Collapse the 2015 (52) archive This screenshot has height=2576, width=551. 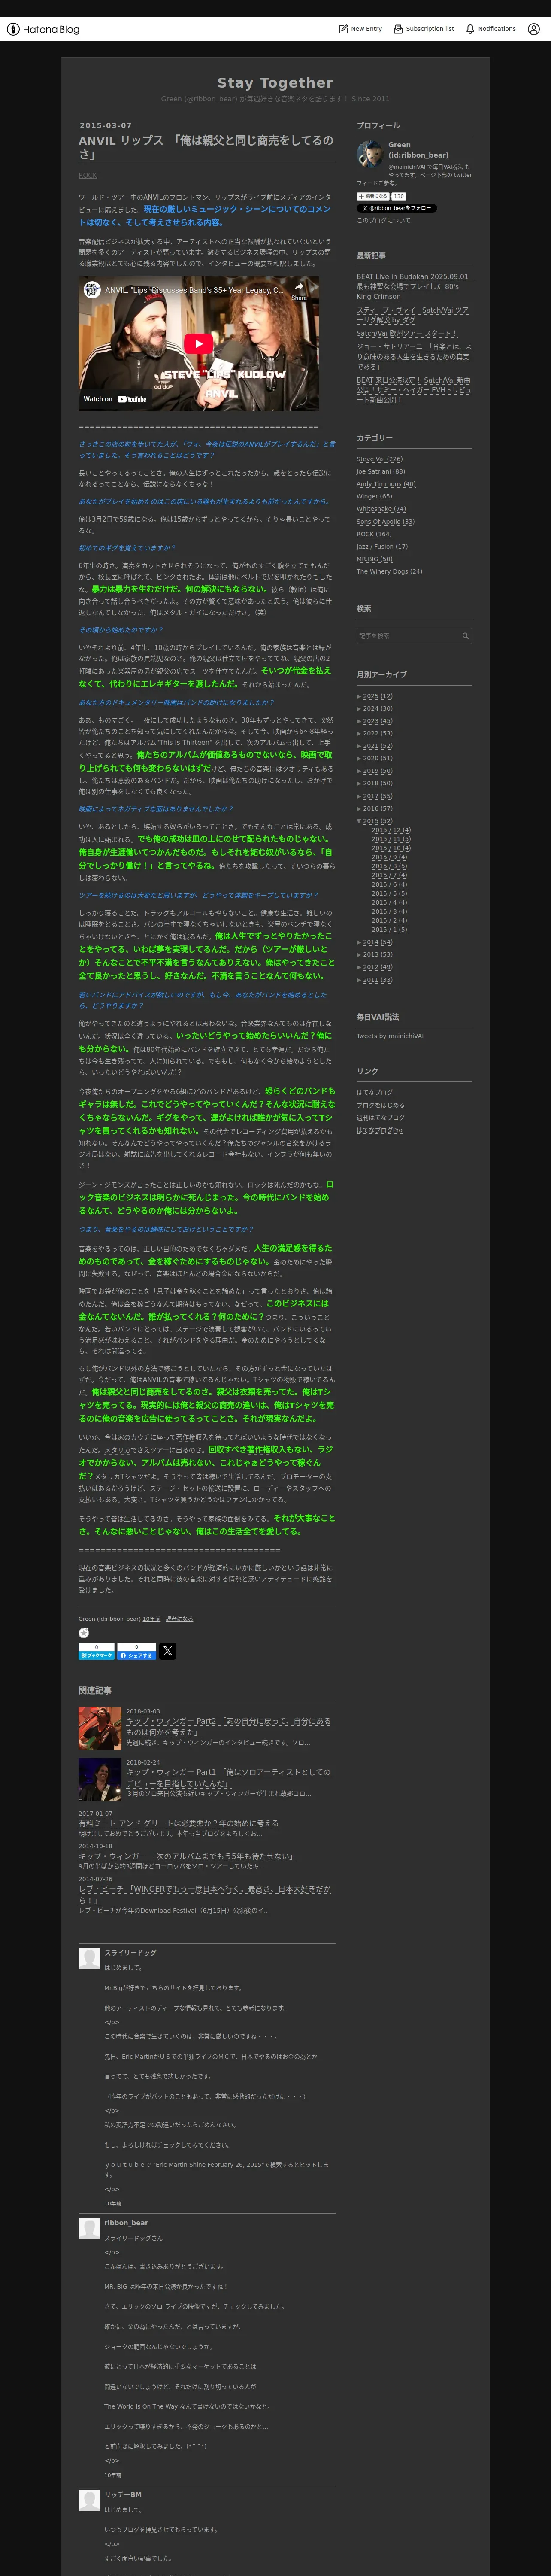[359, 821]
